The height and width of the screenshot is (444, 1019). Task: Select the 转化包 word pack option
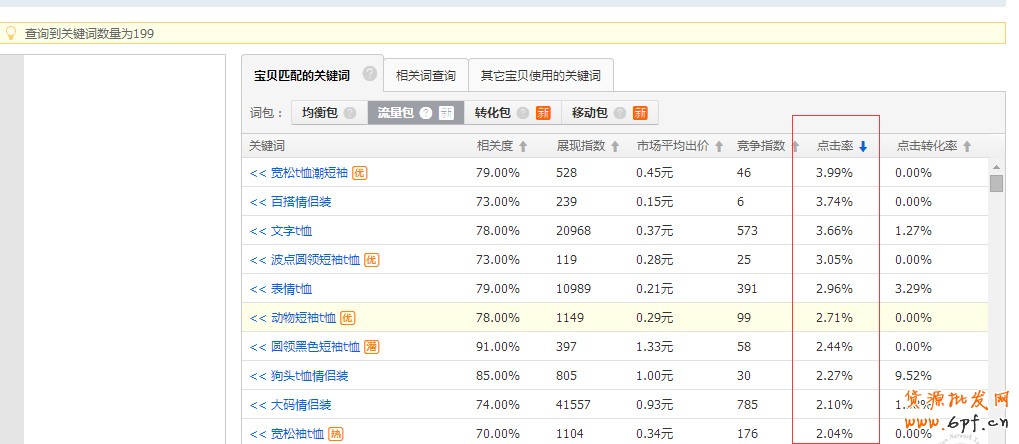coord(492,113)
